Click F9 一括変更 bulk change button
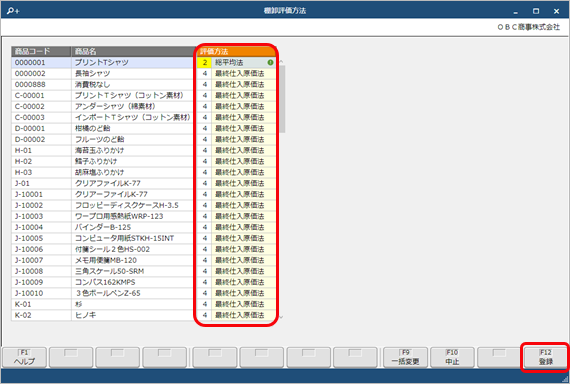570x384 pixels. [x=405, y=357]
